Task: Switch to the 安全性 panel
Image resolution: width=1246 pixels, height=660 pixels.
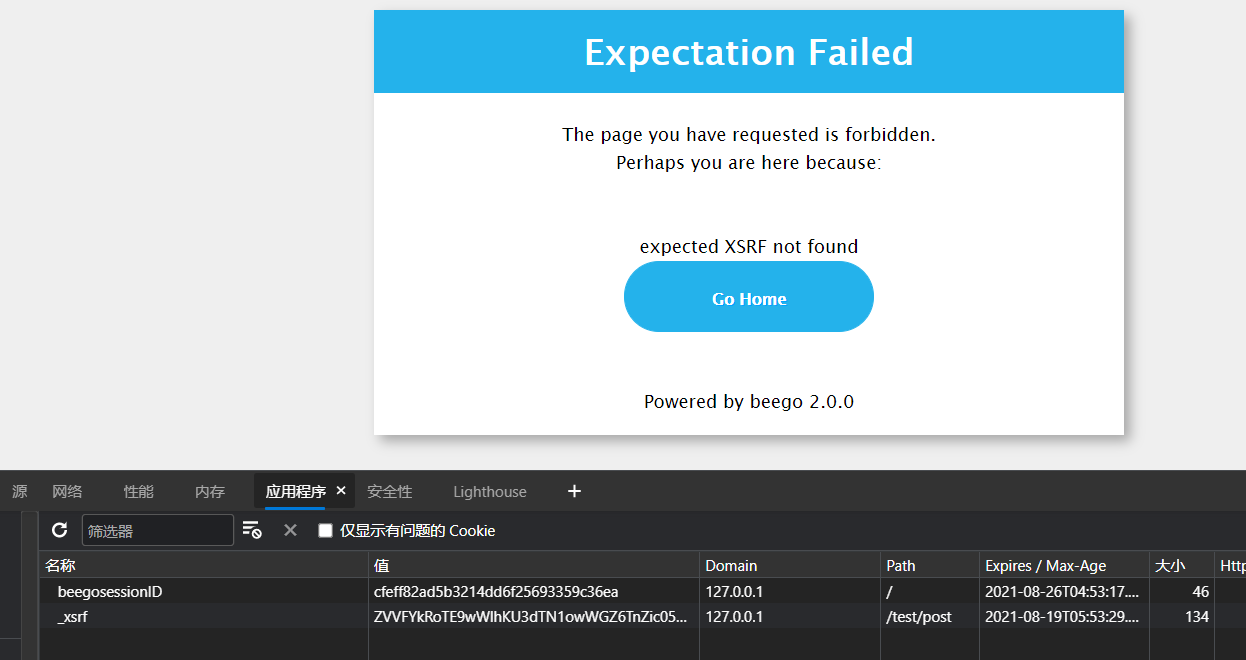Action: coord(389,491)
